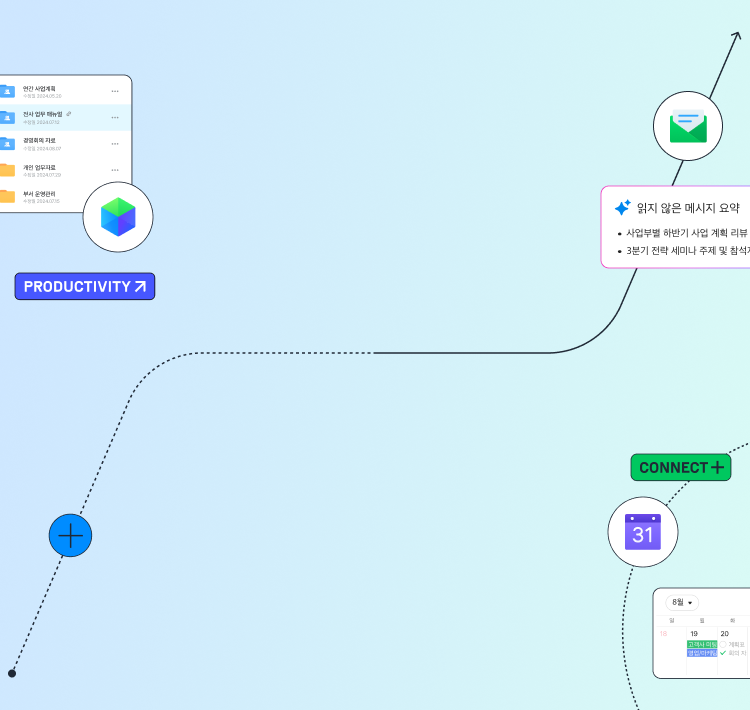
Task: Open more options for 개인 업무자료 folder
Action: tap(115, 170)
